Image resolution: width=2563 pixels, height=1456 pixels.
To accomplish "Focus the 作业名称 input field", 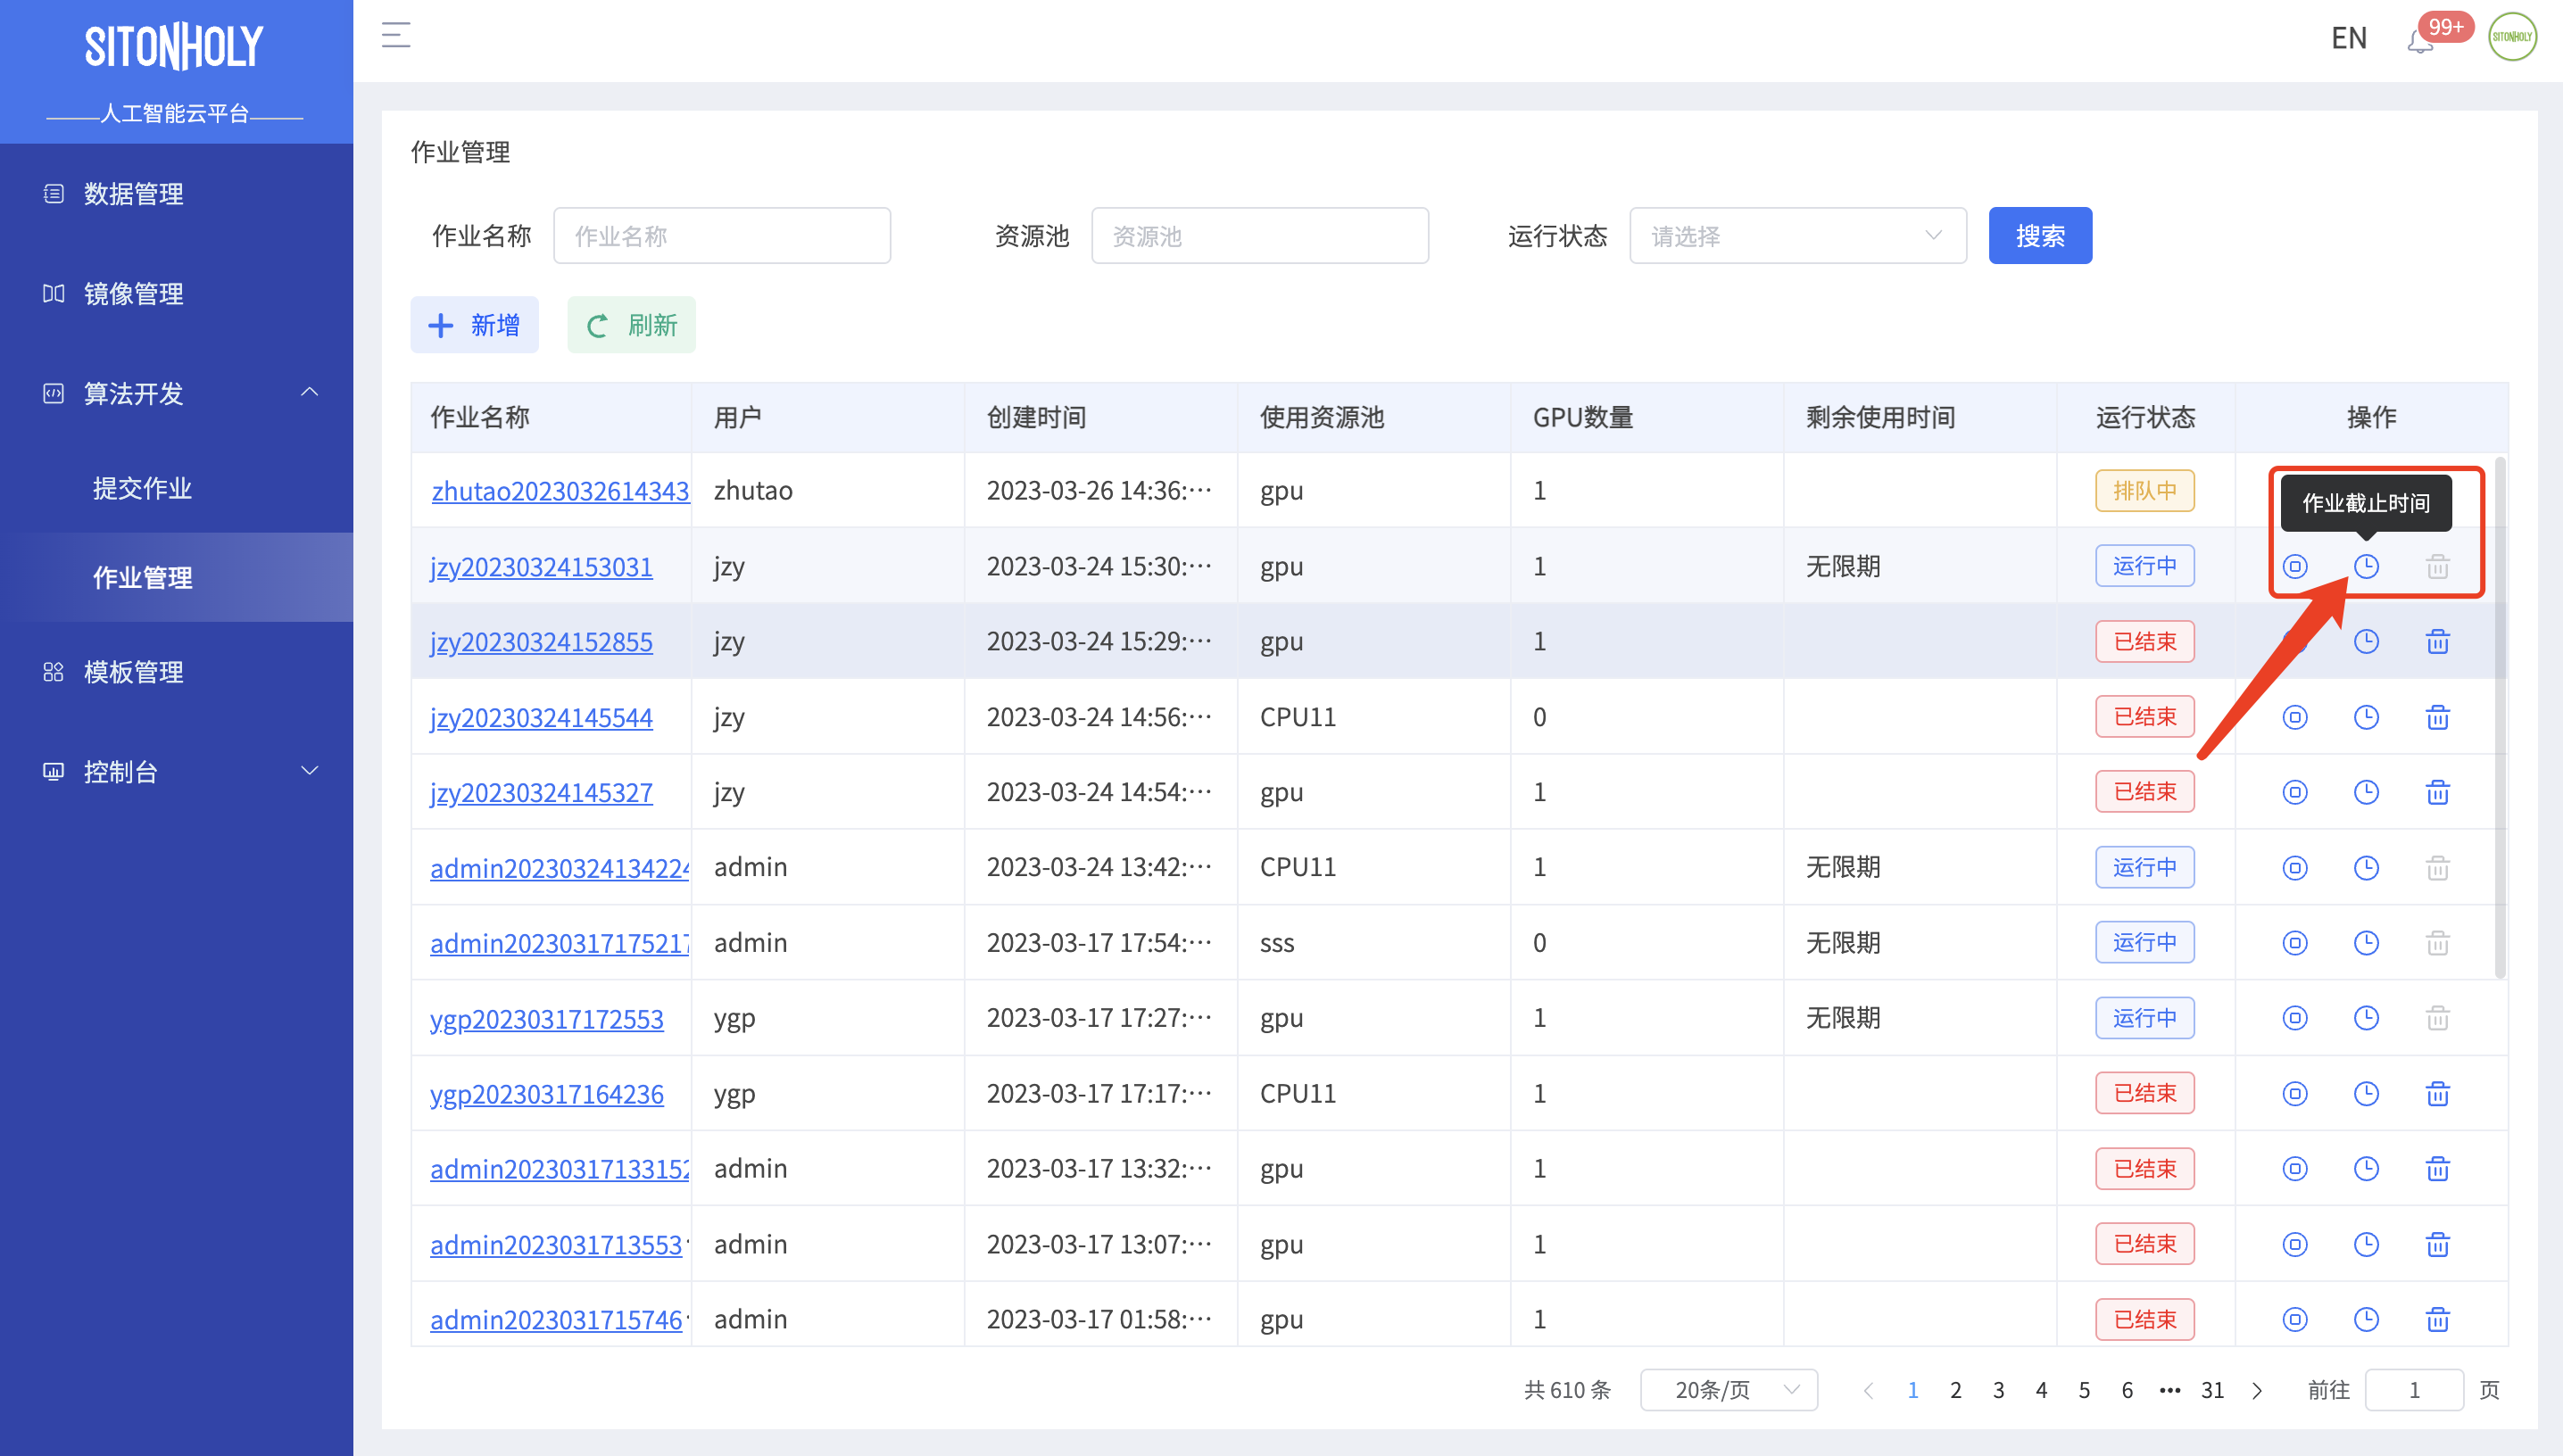I will pos(722,236).
